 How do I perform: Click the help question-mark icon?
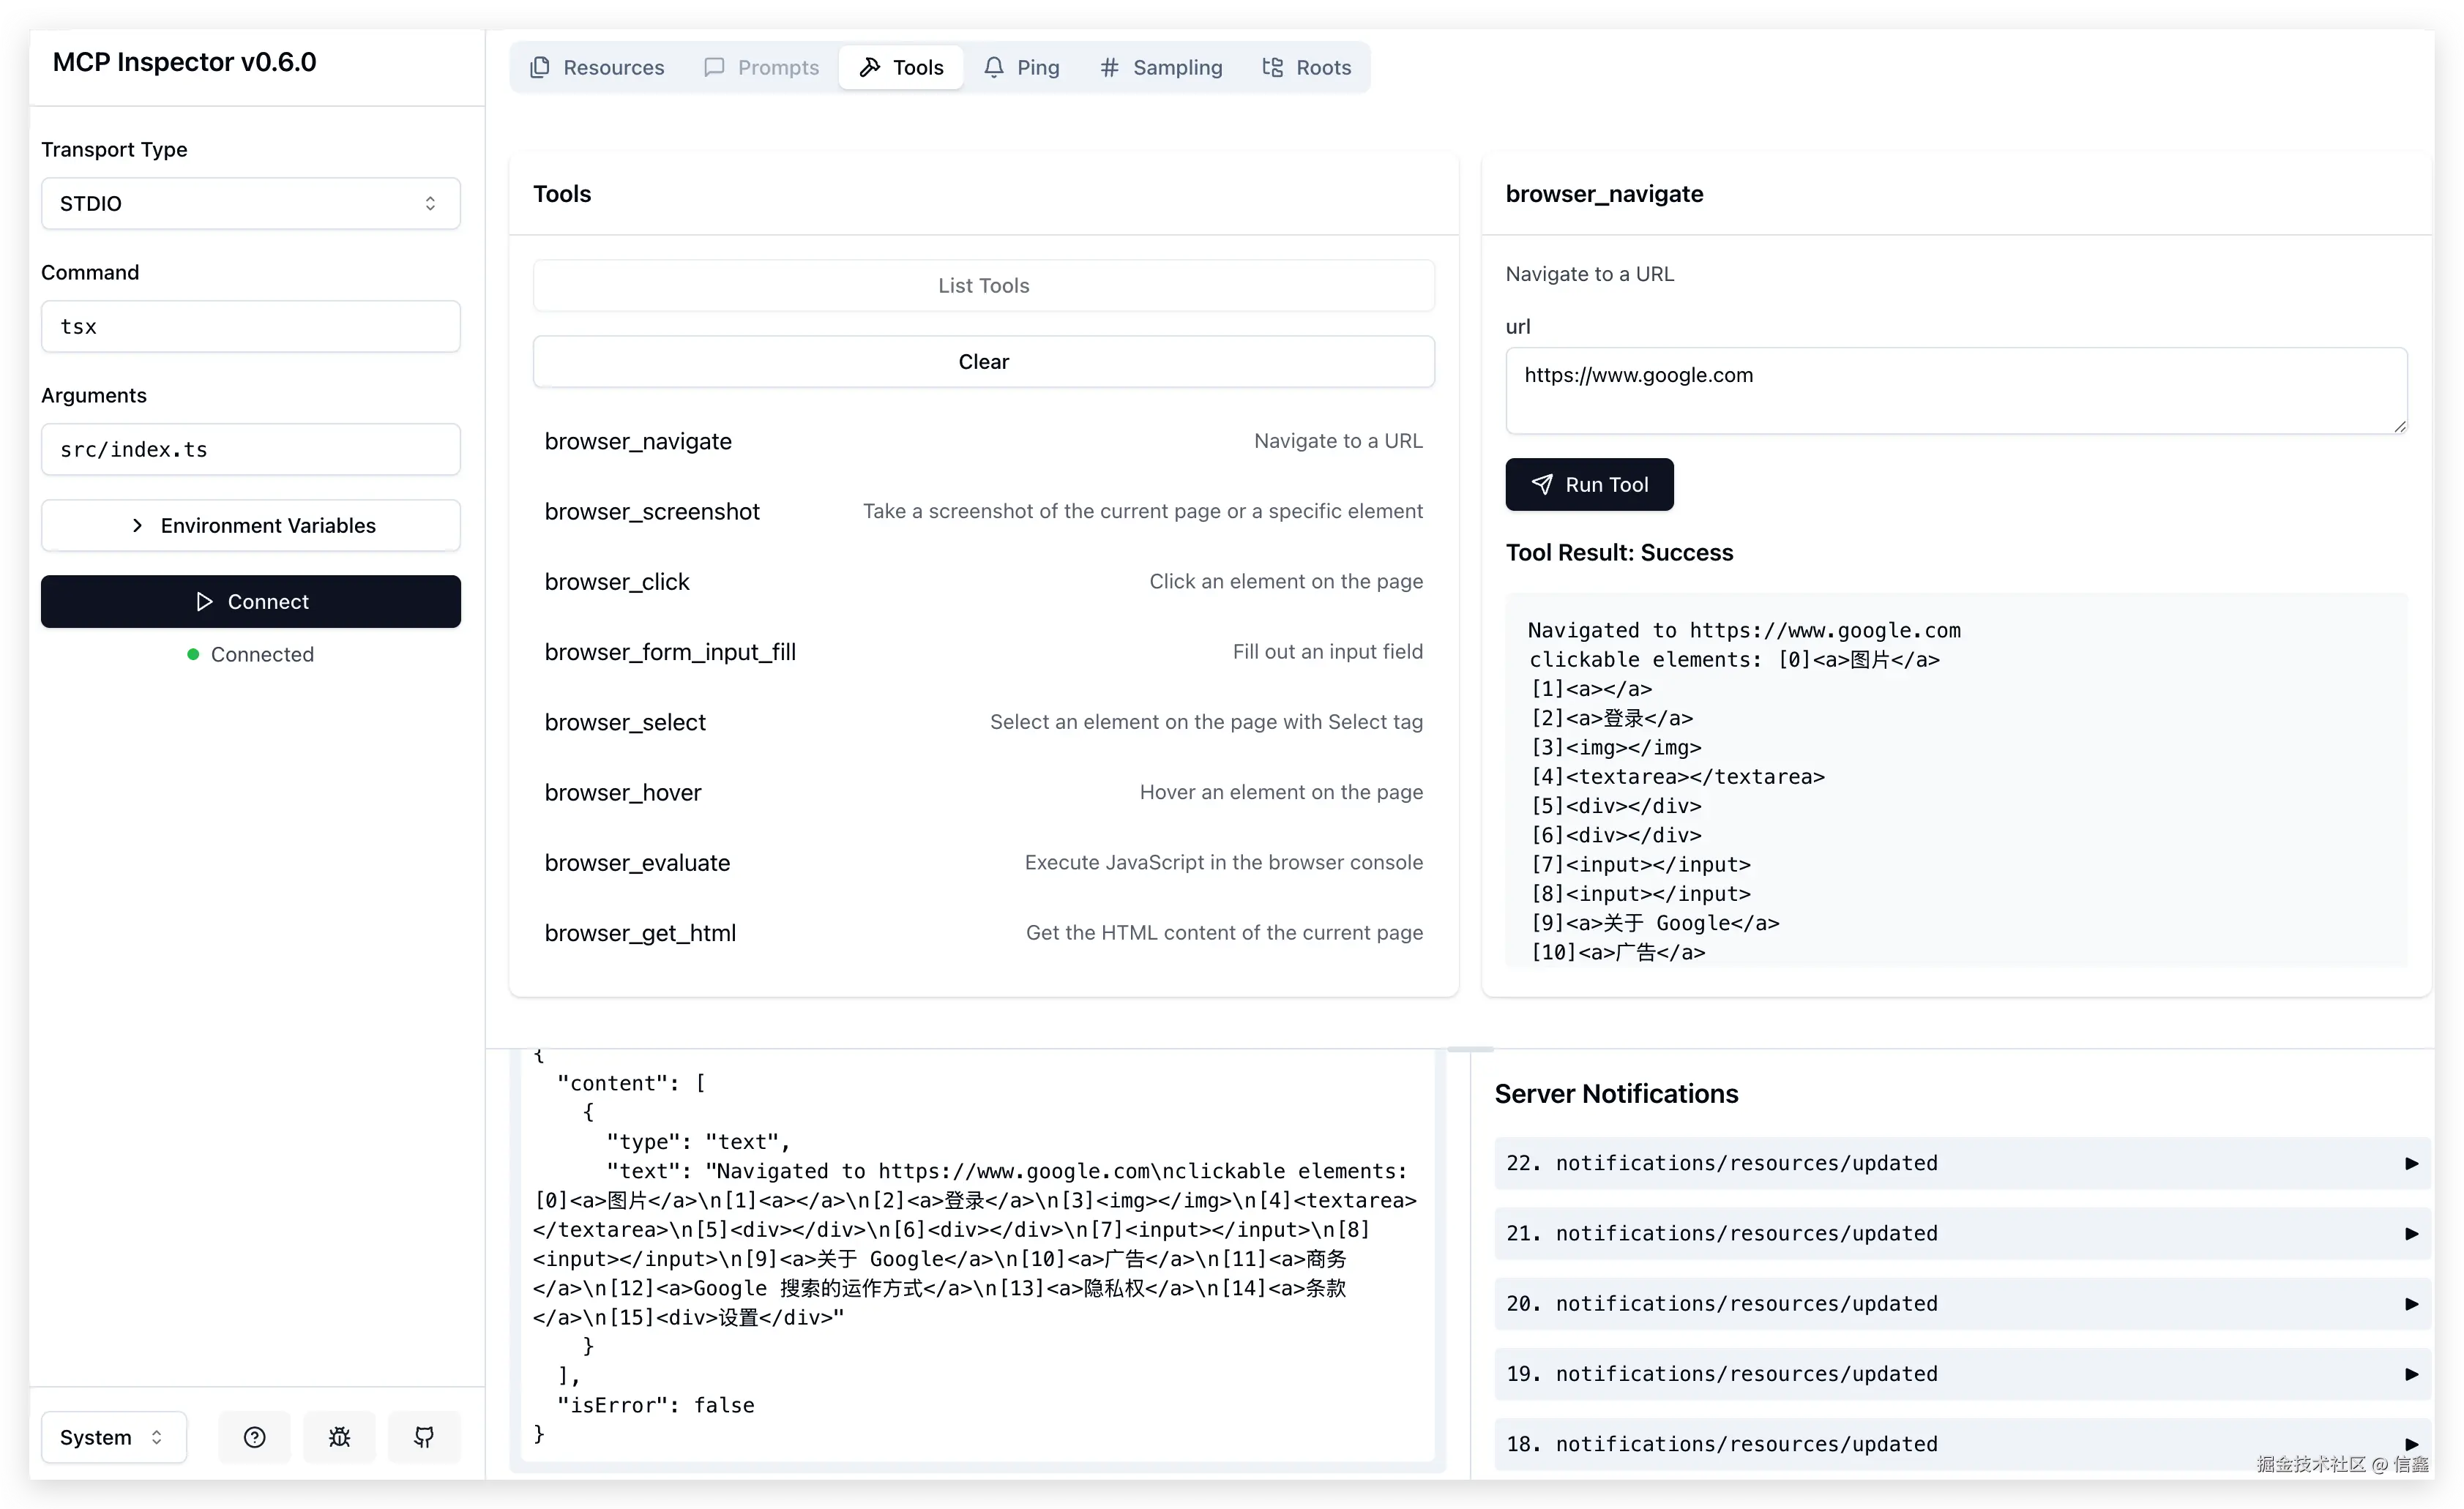pos(254,1437)
